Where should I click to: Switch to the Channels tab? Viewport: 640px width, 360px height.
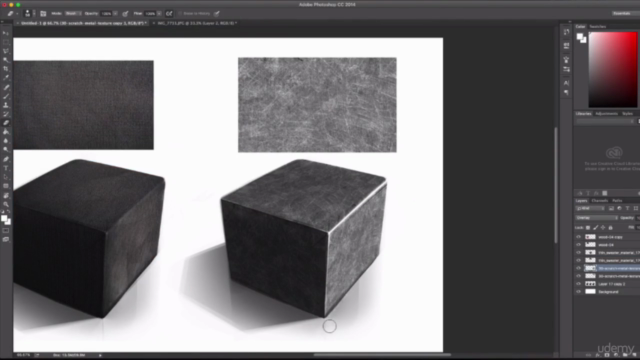(x=600, y=200)
